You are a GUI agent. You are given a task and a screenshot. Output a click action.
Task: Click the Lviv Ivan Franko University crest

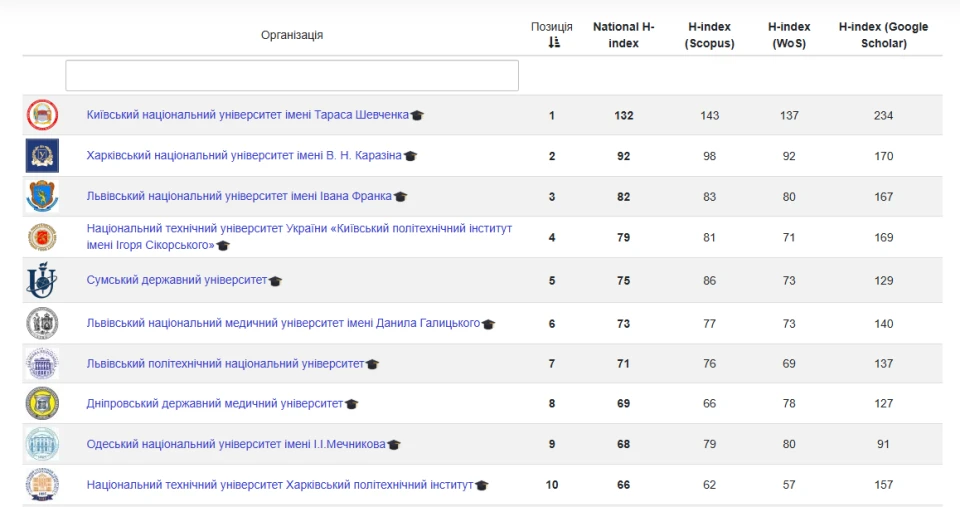coord(42,197)
